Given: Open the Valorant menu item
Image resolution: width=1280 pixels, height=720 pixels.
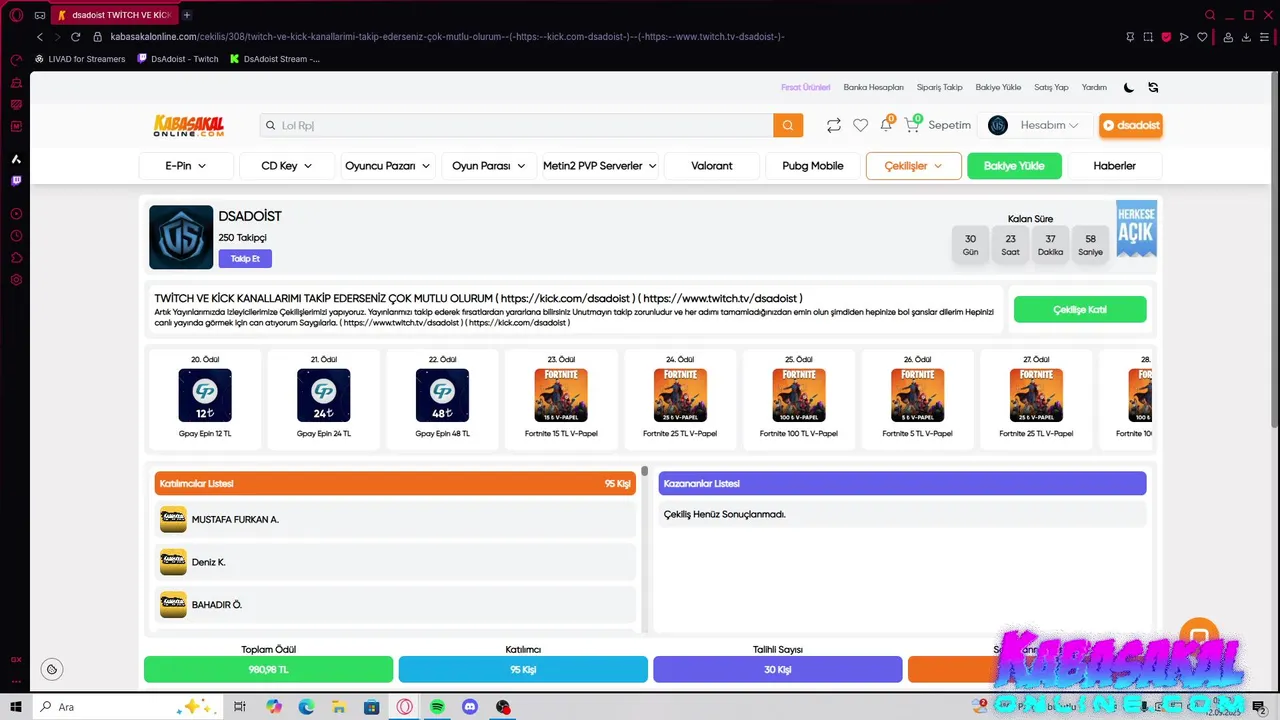Looking at the screenshot, I should pyautogui.click(x=712, y=166).
